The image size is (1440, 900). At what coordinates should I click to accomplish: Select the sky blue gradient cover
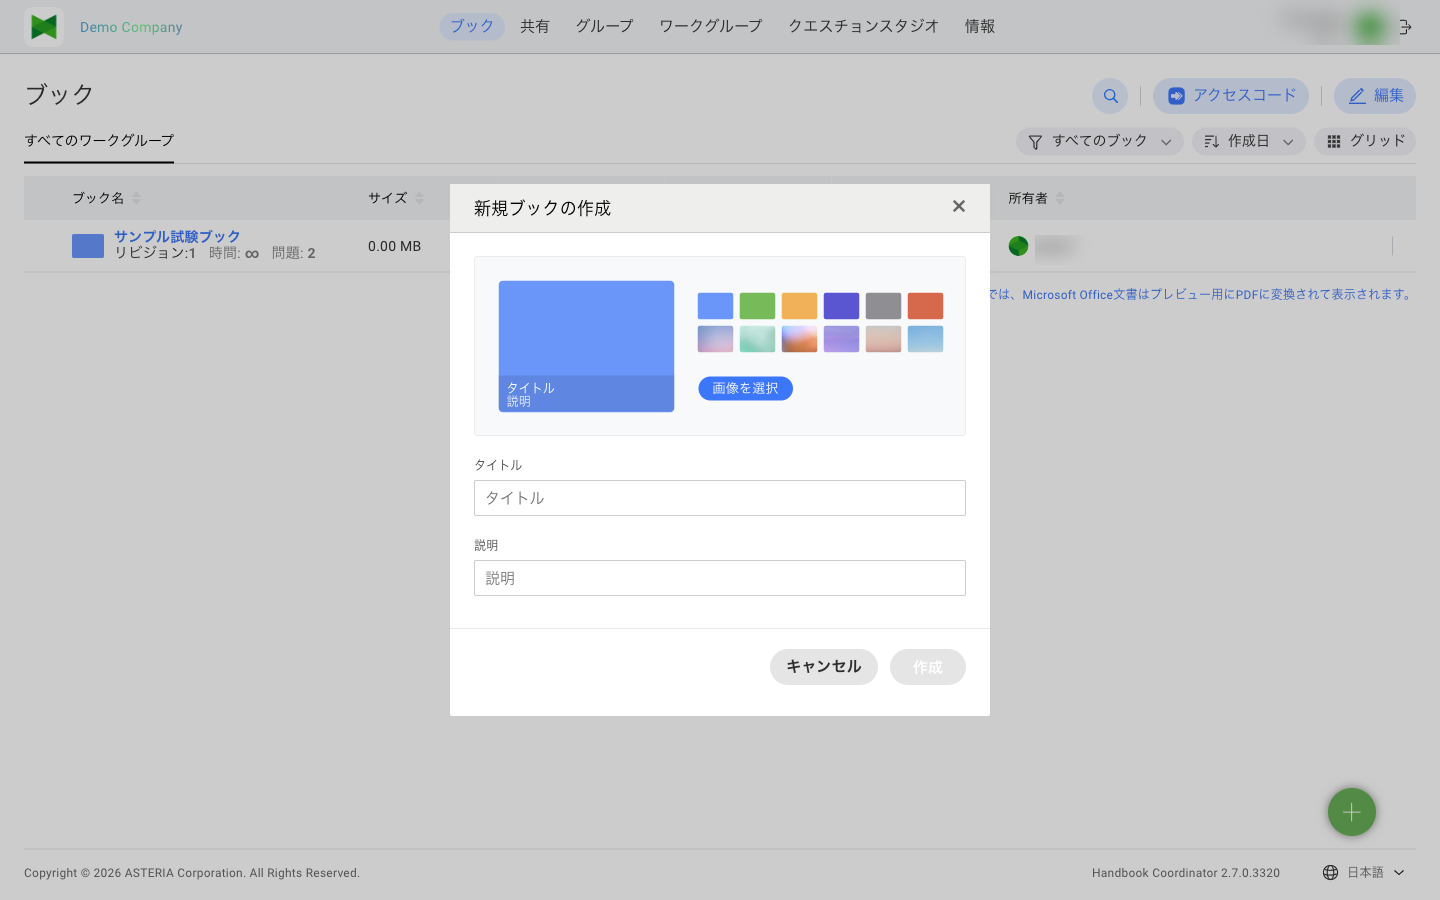coord(925,339)
